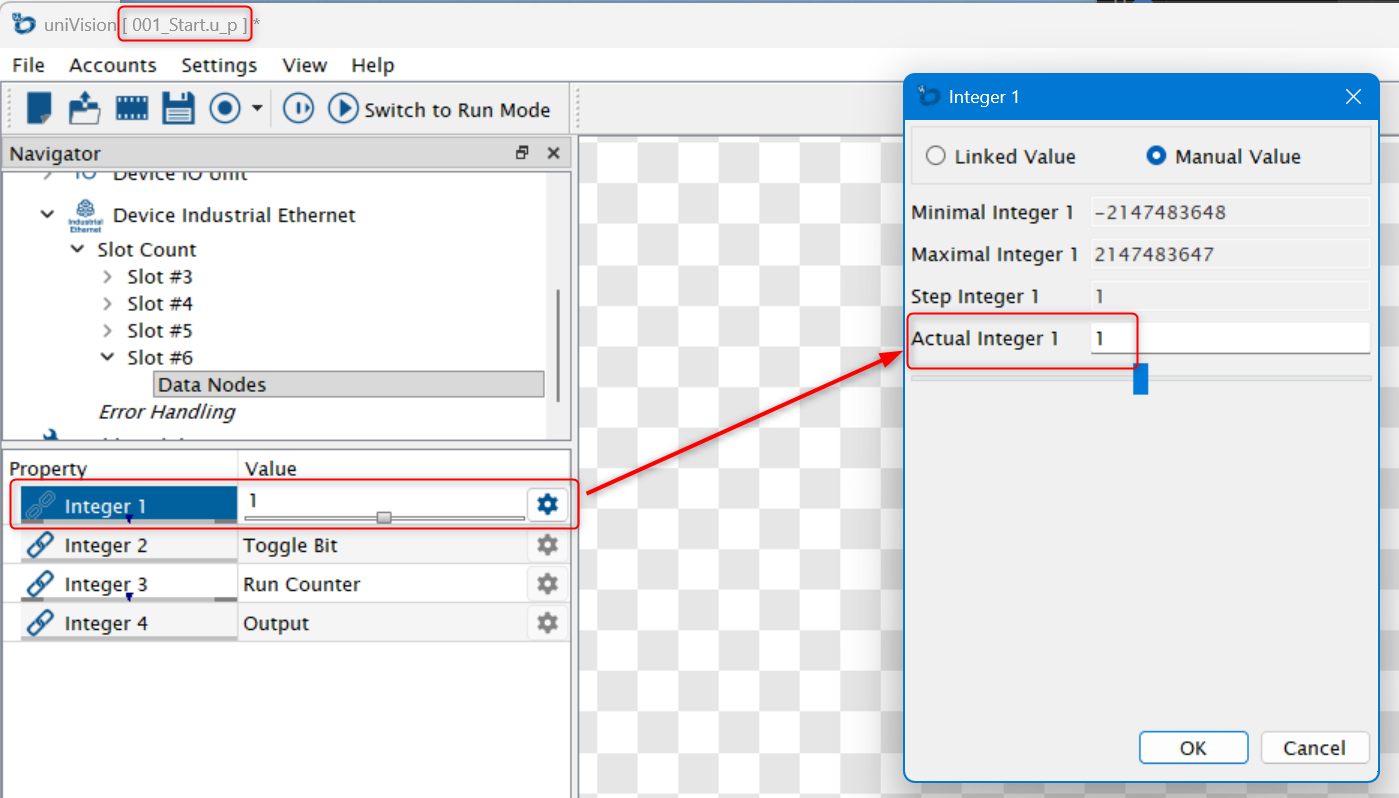Click the open project folder icon
Screen dimensions: 1399x798
click(x=84, y=108)
